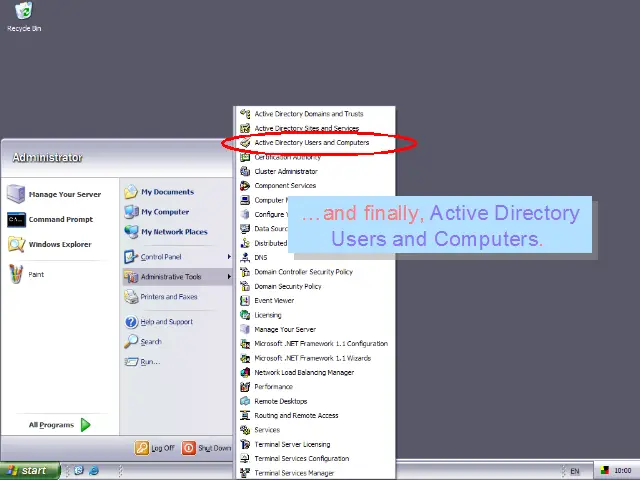
Task: Click the Remote Desktops icon
Action: 245,401
